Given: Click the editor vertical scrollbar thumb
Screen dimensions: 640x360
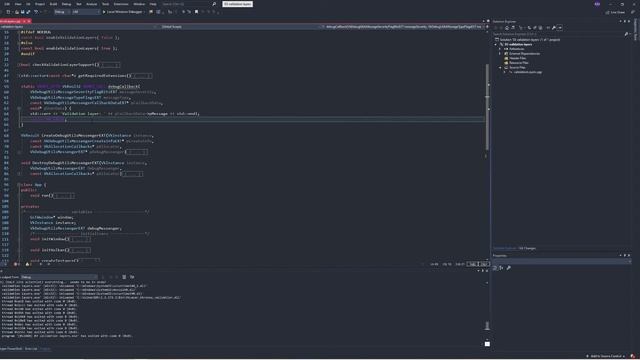Looking at the screenshot, I should click(487, 107).
